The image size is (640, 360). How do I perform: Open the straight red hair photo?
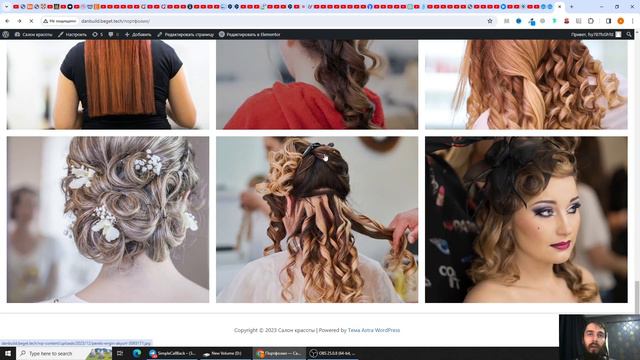point(108,84)
